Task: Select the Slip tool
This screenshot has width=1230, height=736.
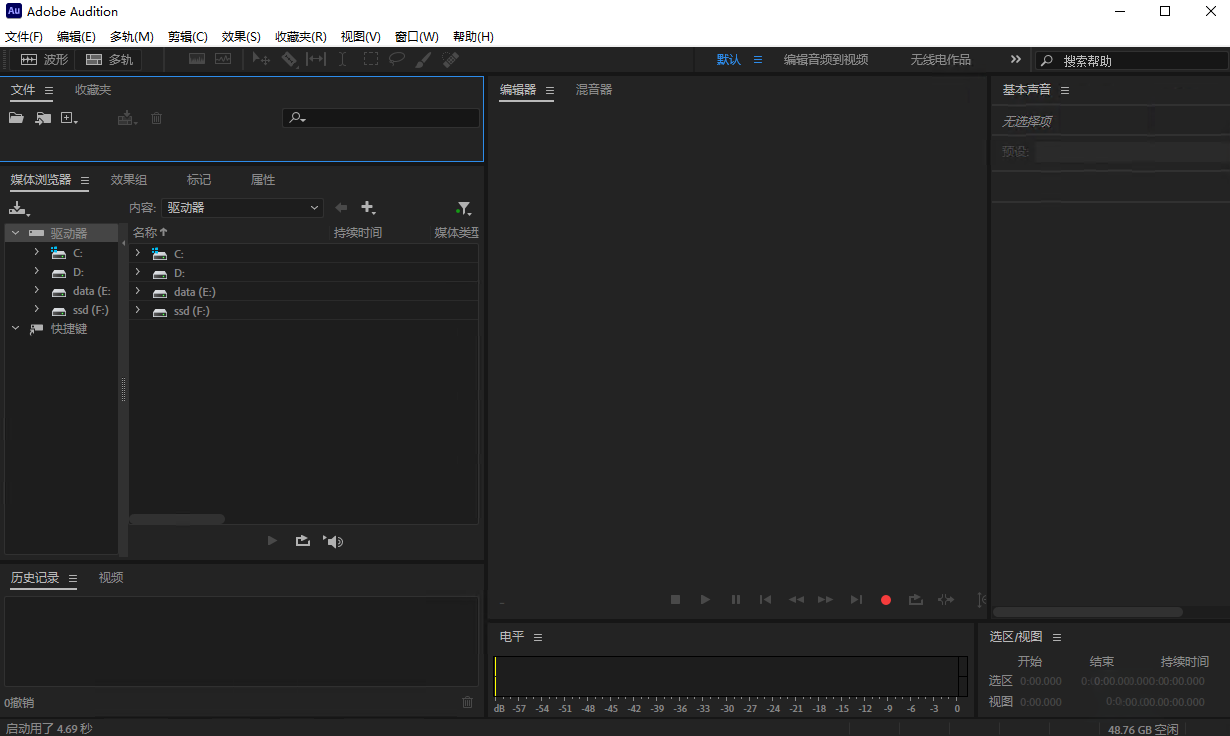Action: point(316,60)
